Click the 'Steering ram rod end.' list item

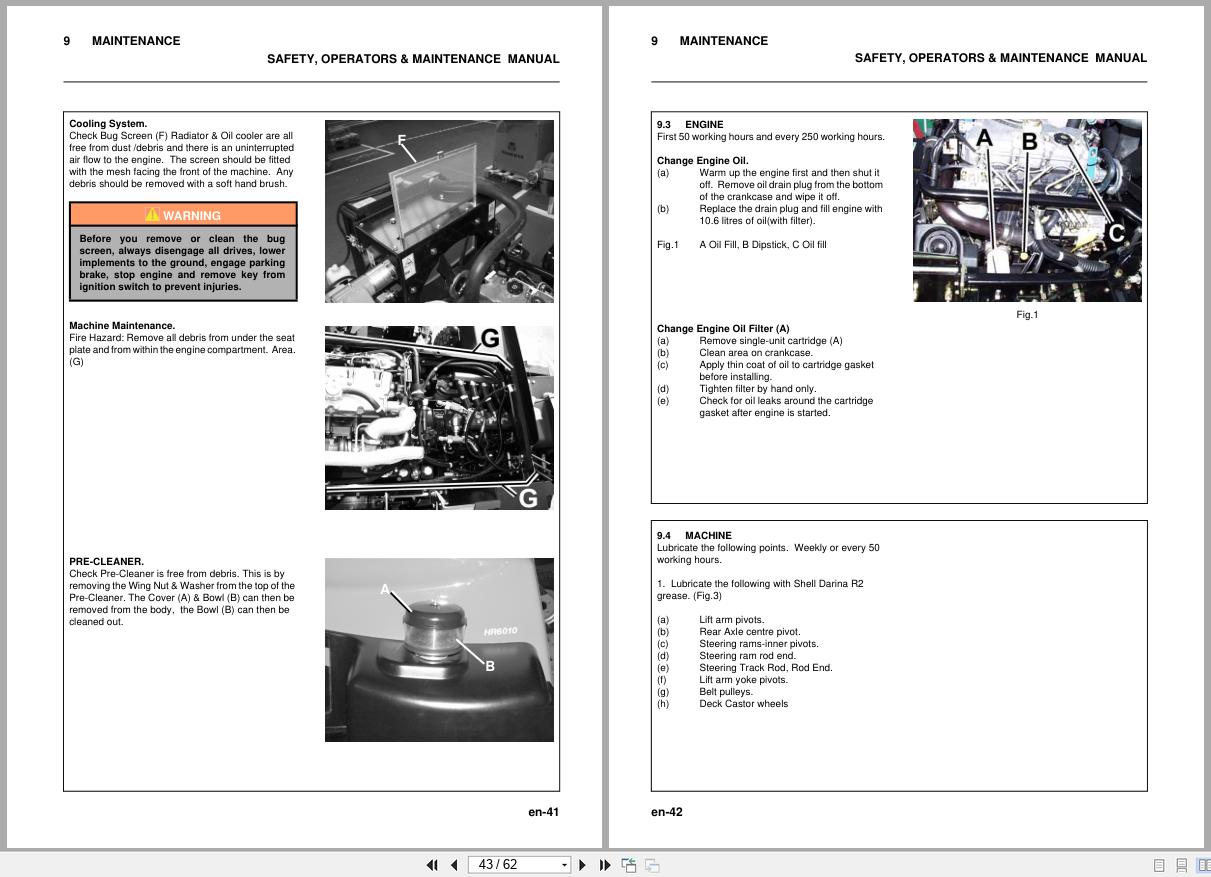747,656
